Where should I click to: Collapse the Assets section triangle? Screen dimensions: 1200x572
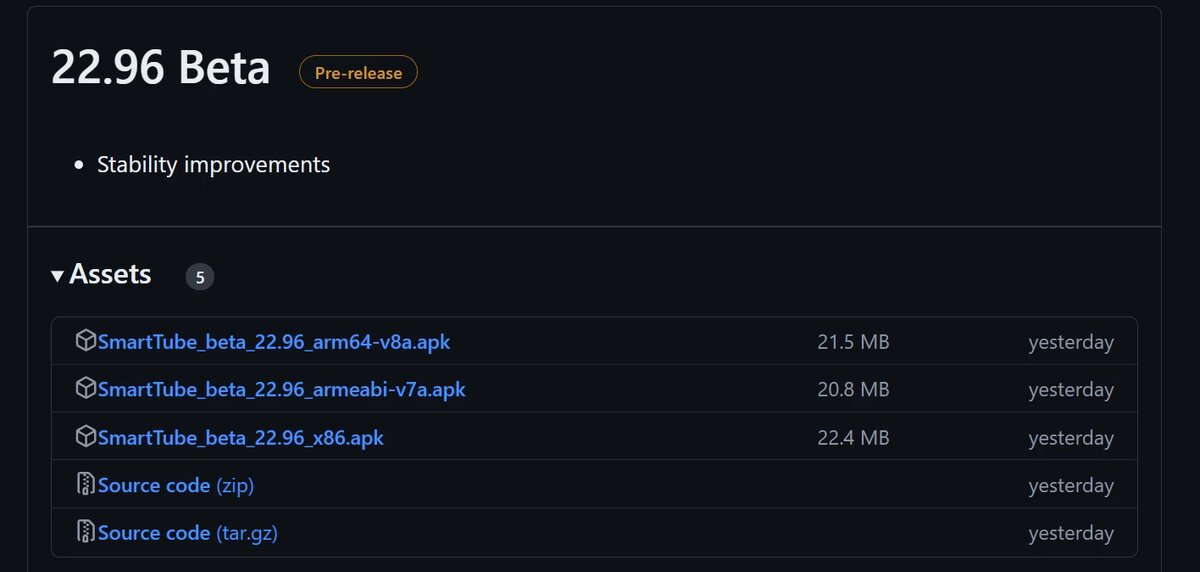click(x=58, y=275)
